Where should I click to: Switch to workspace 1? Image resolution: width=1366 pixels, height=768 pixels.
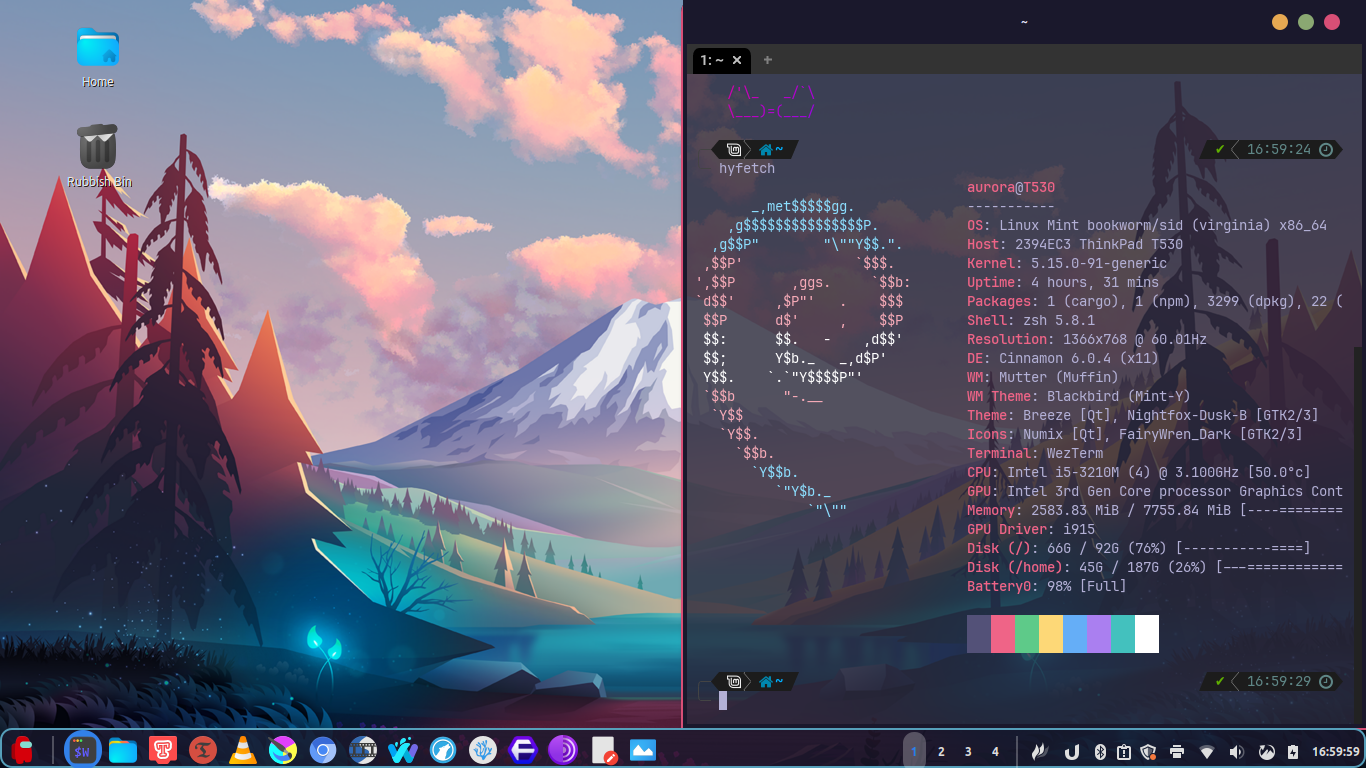pos(914,751)
